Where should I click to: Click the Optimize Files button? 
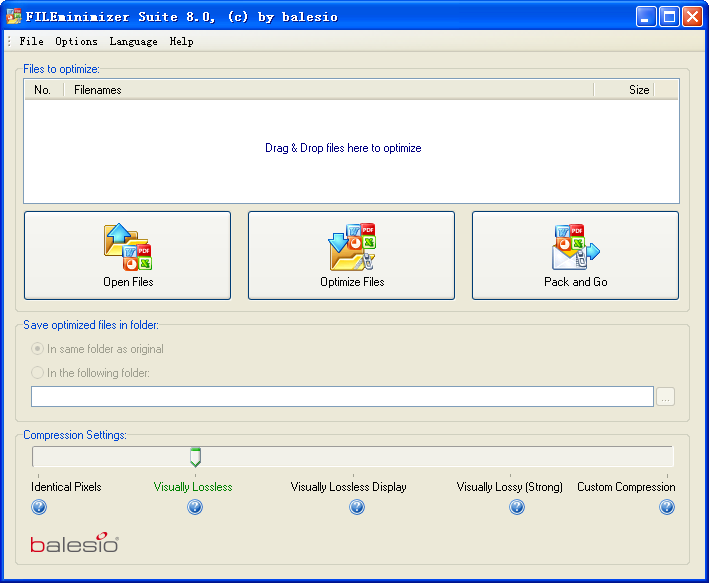(351, 255)
